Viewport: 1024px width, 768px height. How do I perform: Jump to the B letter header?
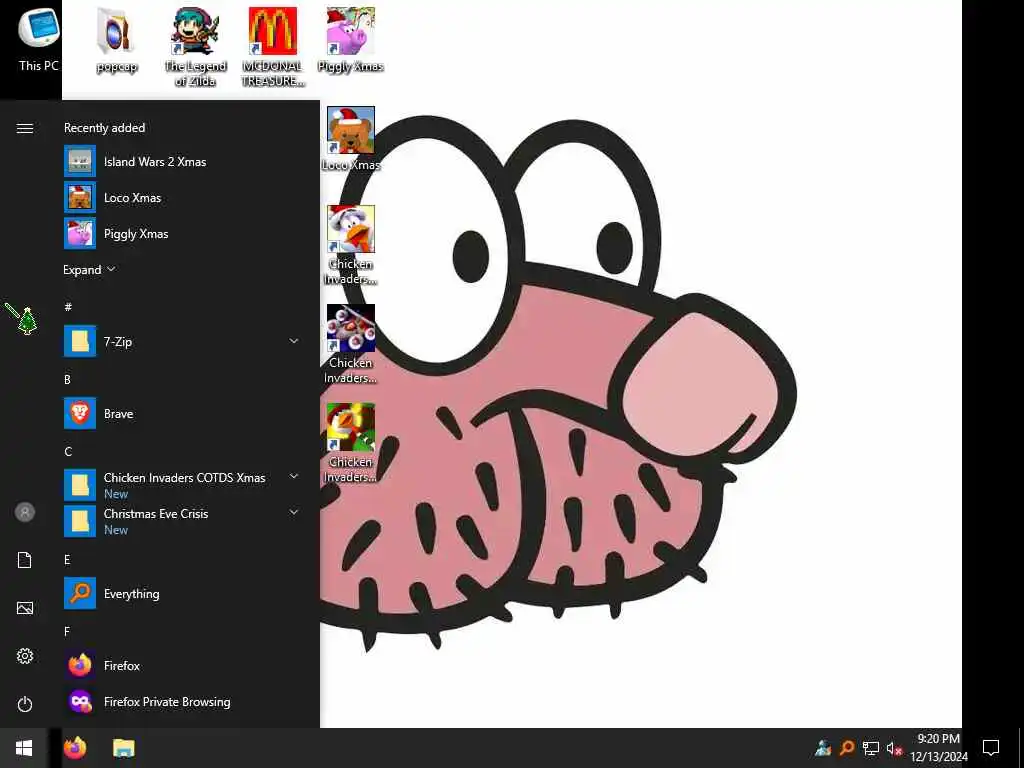(67, 379)
